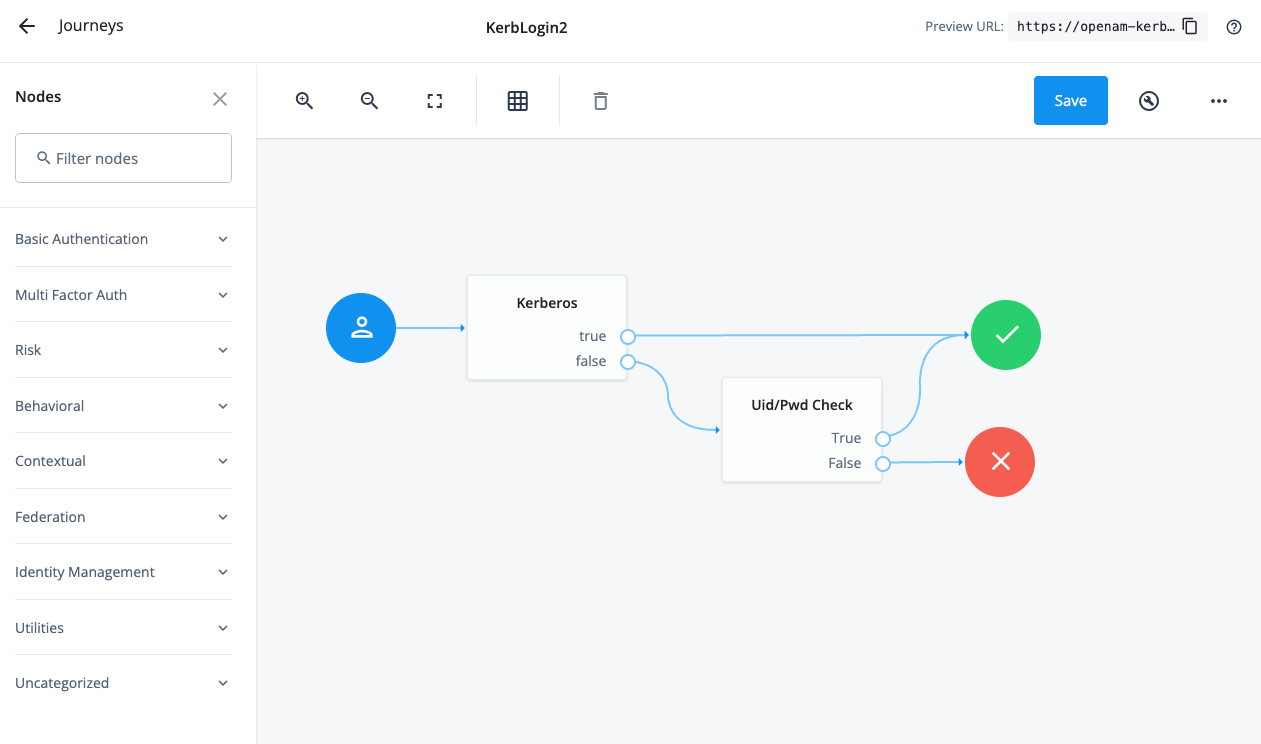Delete selected node with trash icon
This screenshot has height=744, width=1261.
[600, 101]
